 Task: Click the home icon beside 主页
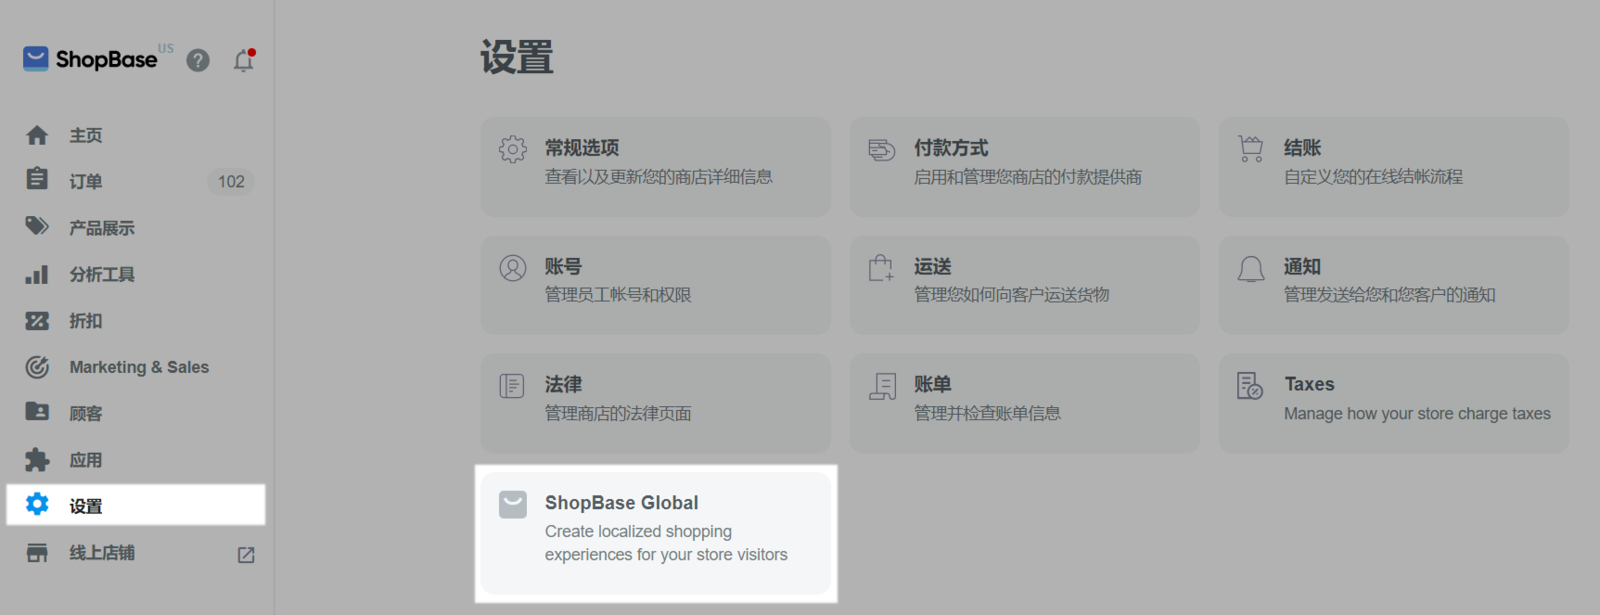(37, 135)
